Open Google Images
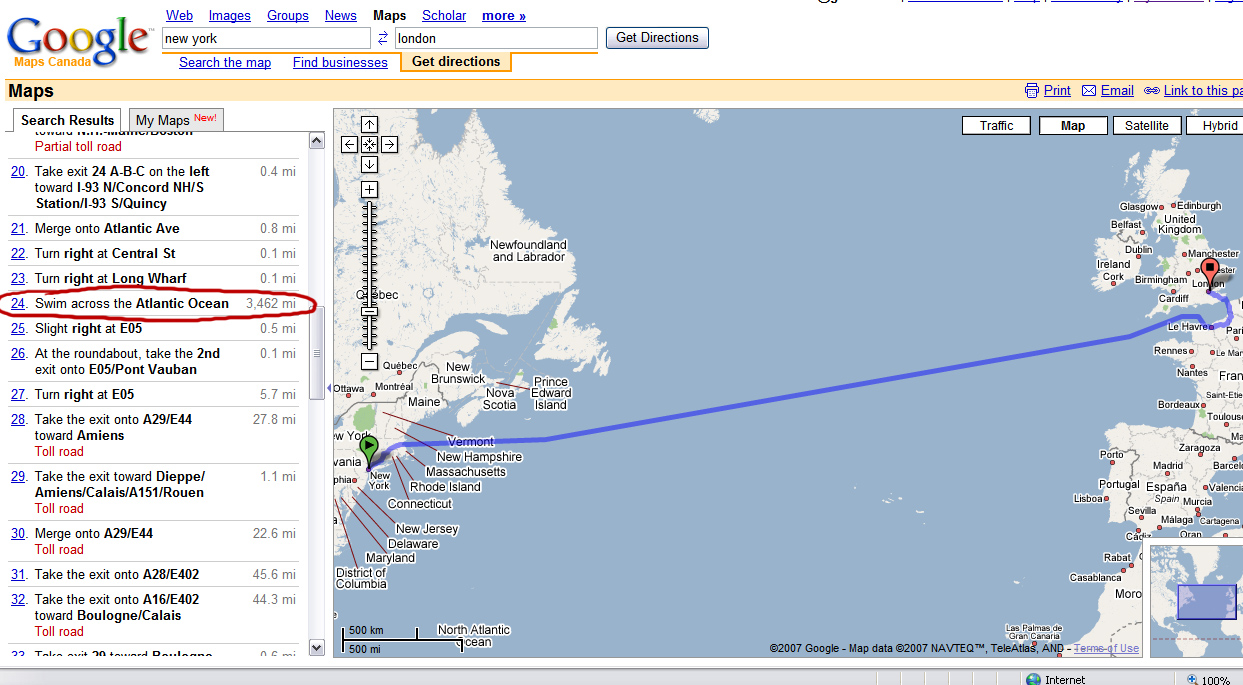Screen dimensions: 1243x685 pos(230,15)
